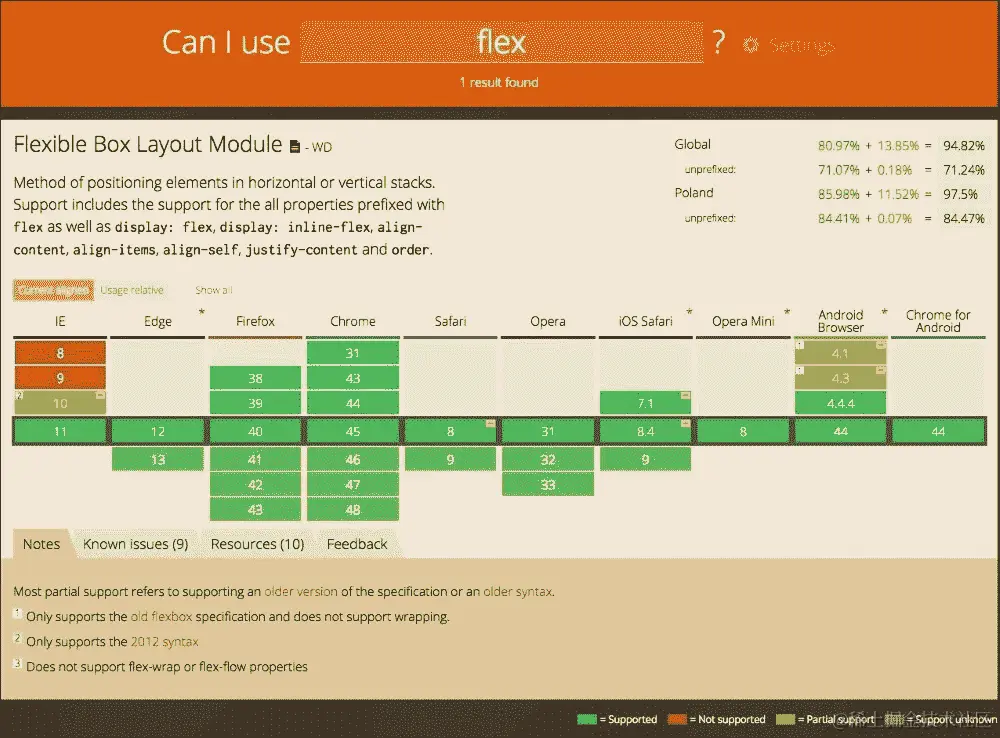Screen dimensions: 1000x738
Task: Open the 2012 syntax link
Action: coord(164,642)
